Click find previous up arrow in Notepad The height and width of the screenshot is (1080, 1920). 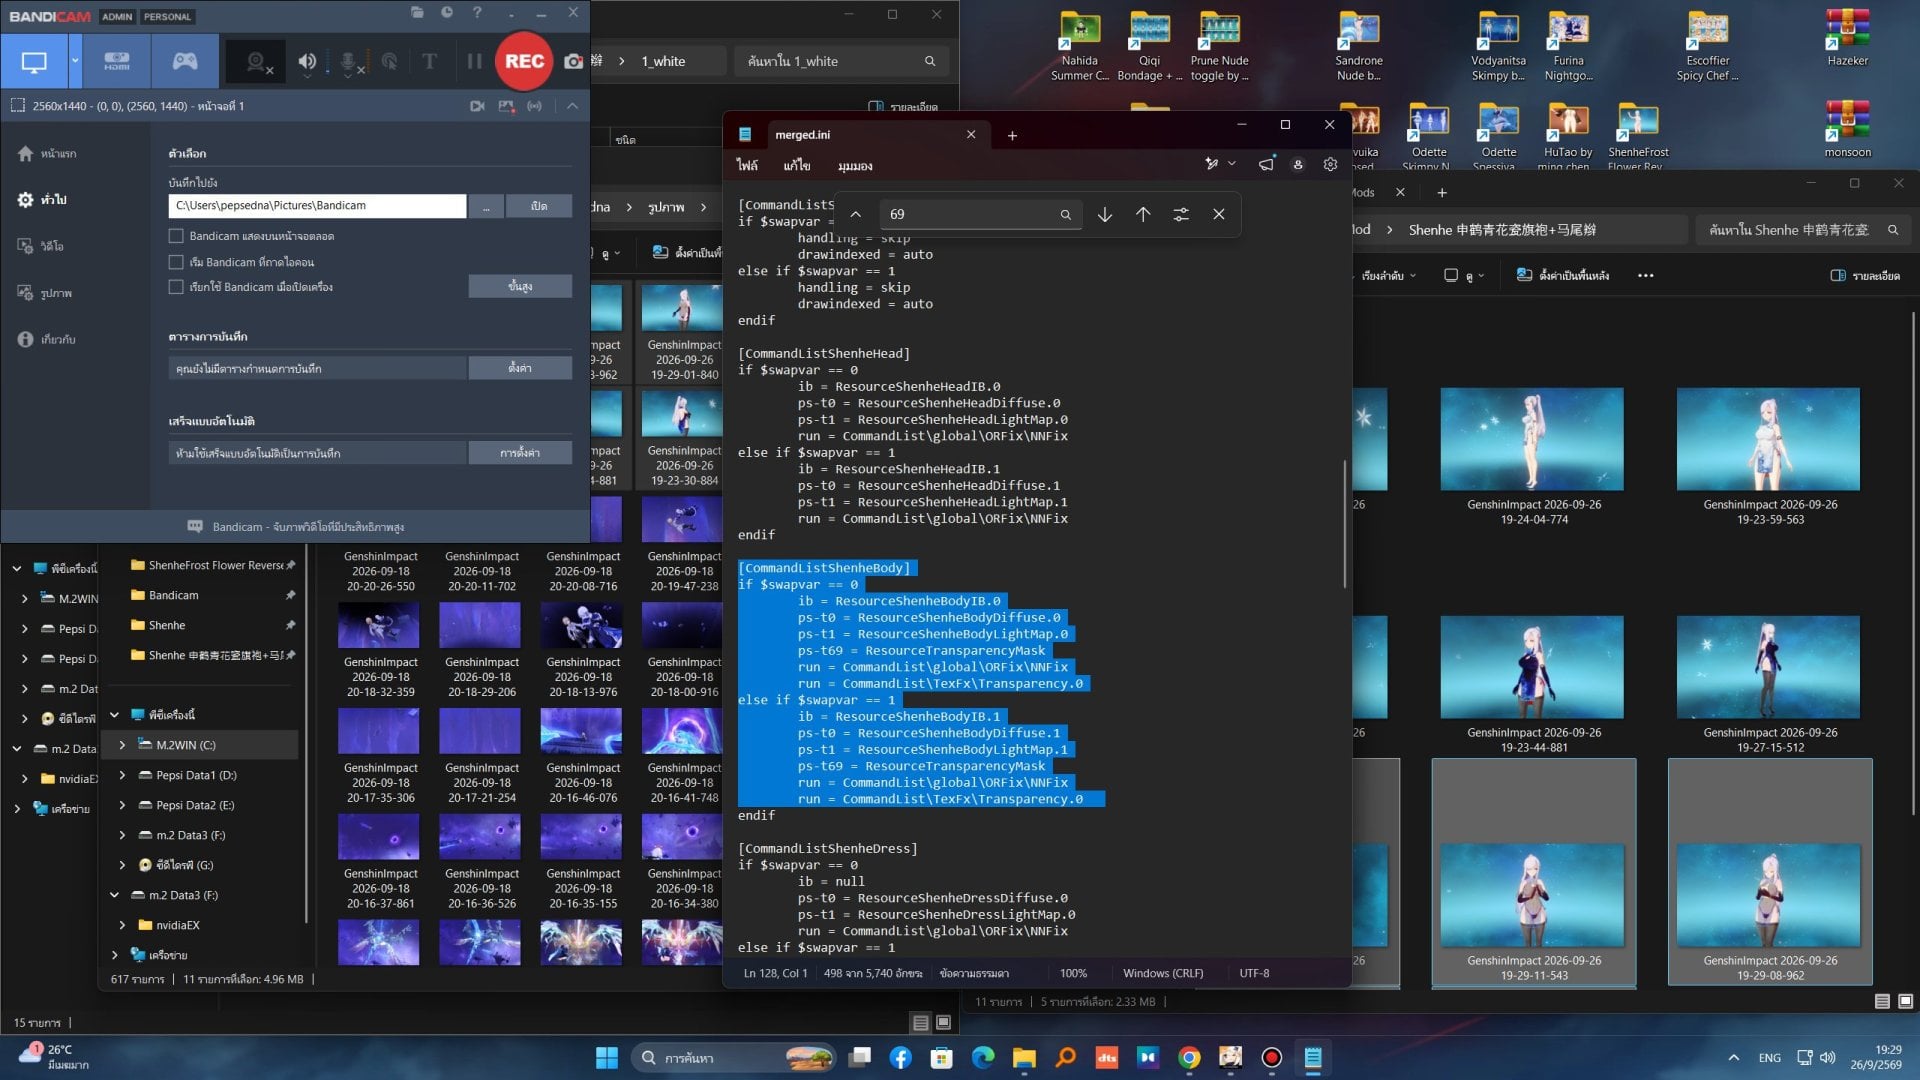click(1143, 214)
